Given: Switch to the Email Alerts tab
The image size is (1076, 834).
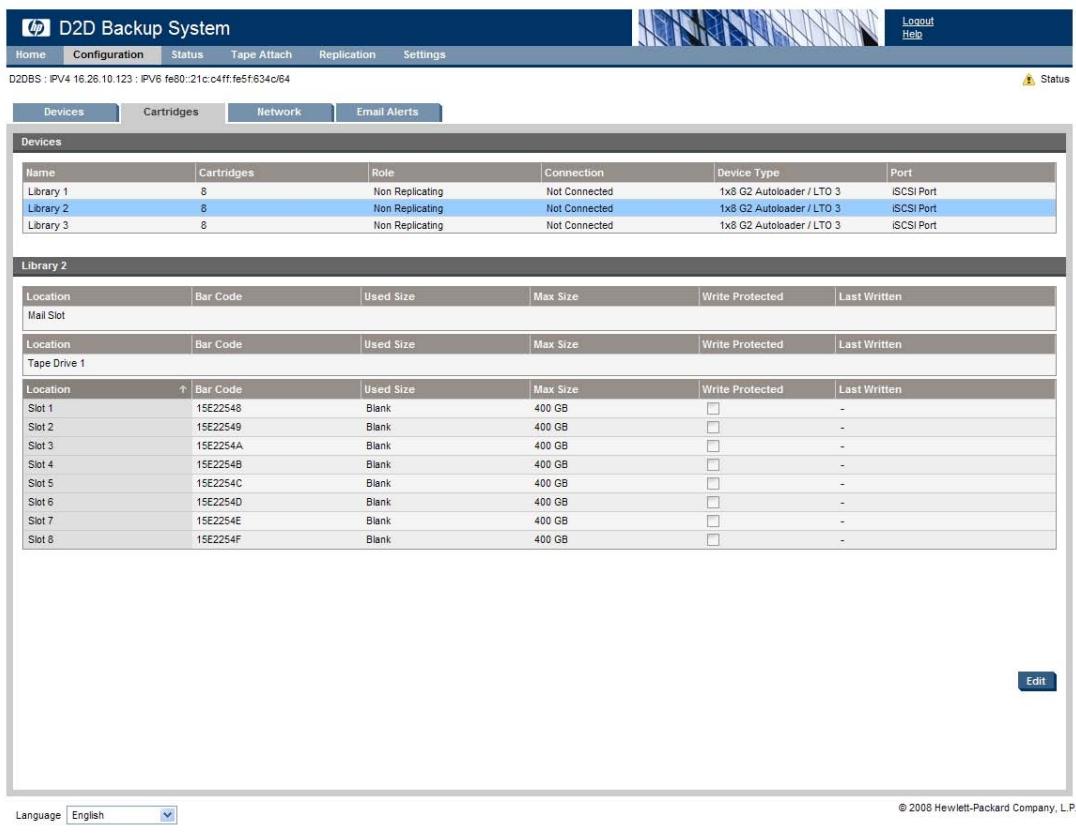Looking at the screenshot, I should click(388, 113).
